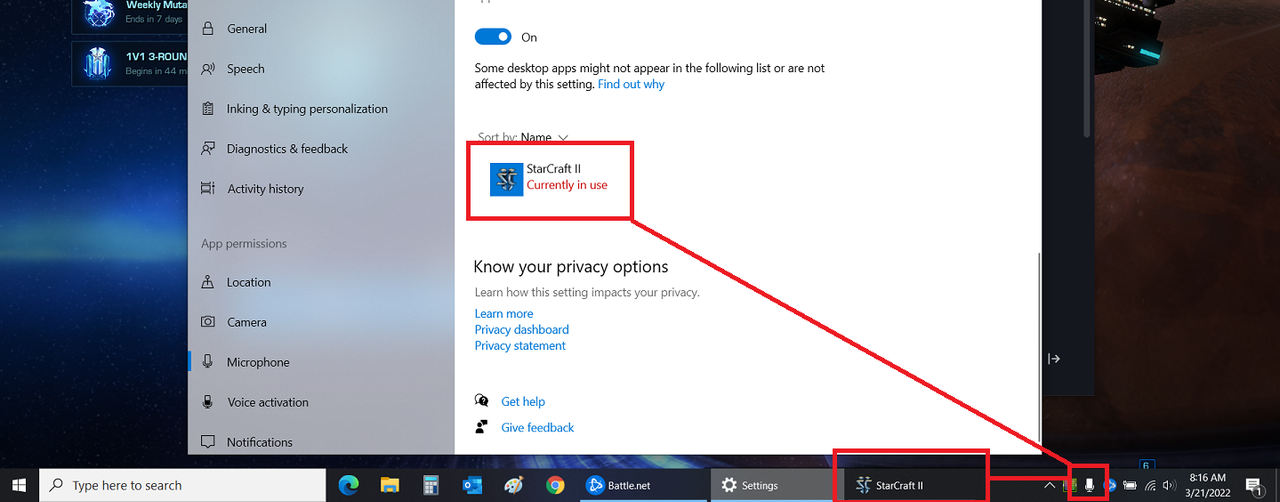Click the Speech sidebar icon
1280x502 pixels.
coord(207,69)
